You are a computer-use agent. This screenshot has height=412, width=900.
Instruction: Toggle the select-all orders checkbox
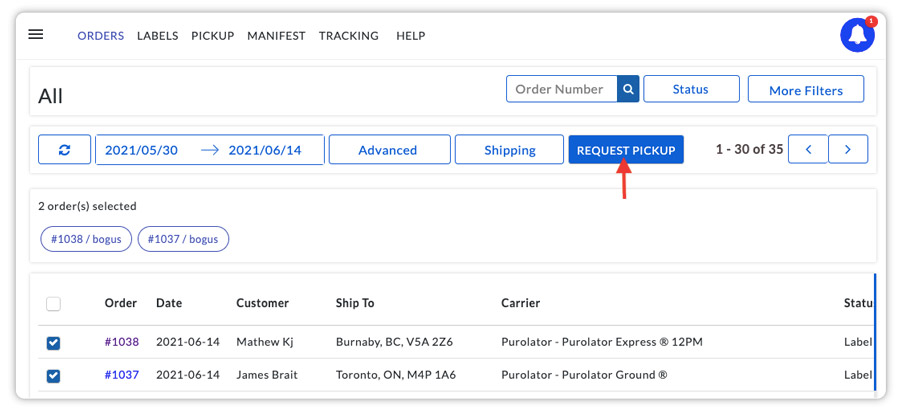53,304
